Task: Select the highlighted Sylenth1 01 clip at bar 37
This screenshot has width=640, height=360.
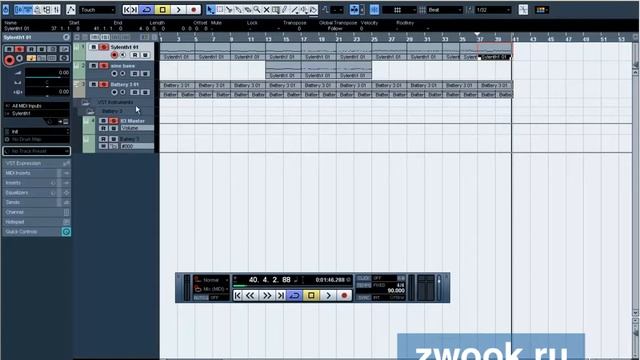Action: click(494, 52)
